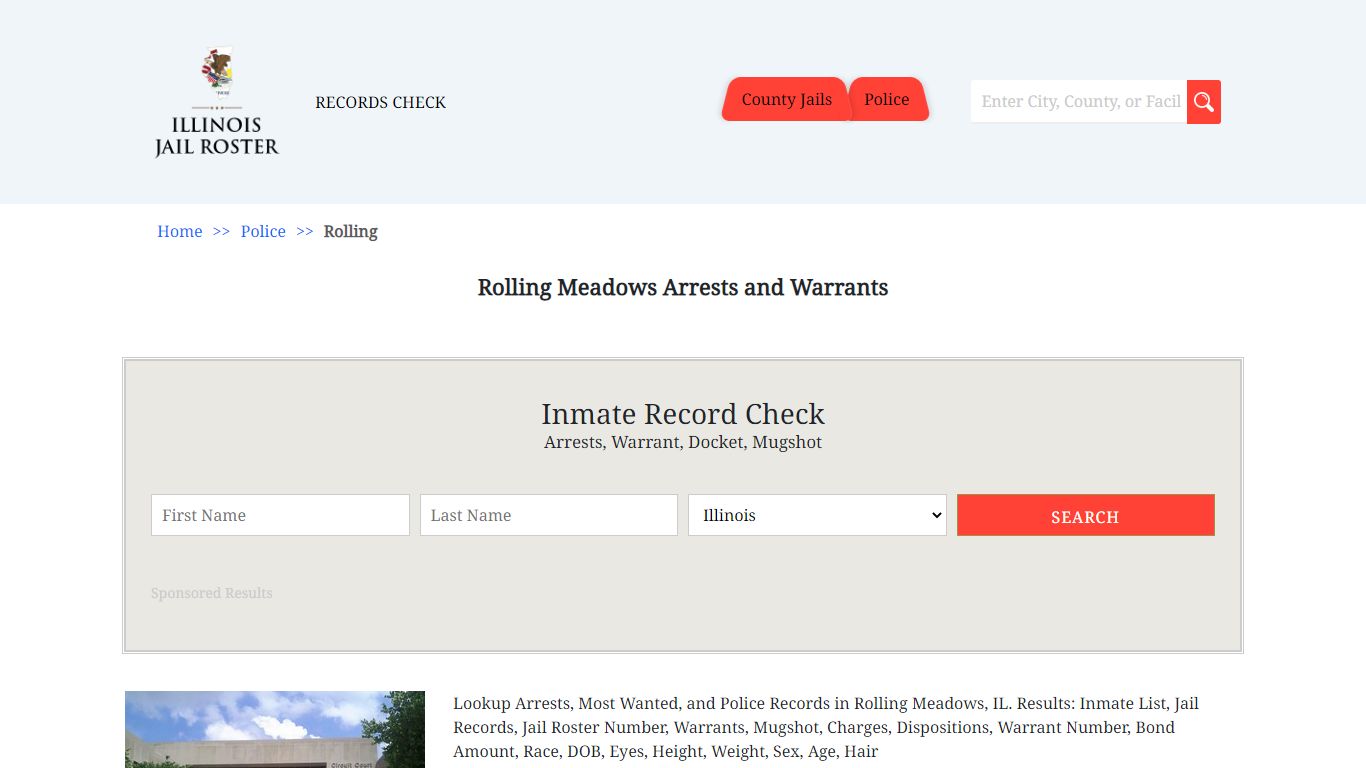Focus the city, county, or facility search field

pos(1079,102)
